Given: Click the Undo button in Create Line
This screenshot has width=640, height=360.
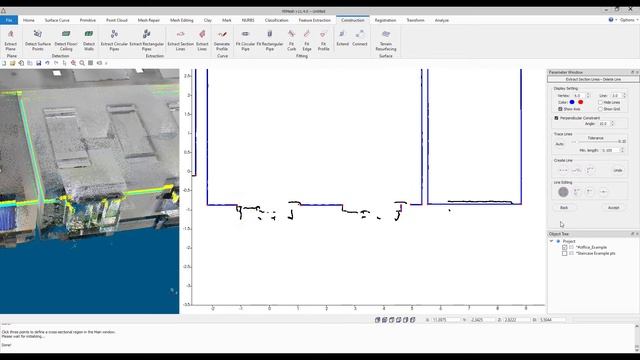Looking at the screenshot, I should 618,170.
